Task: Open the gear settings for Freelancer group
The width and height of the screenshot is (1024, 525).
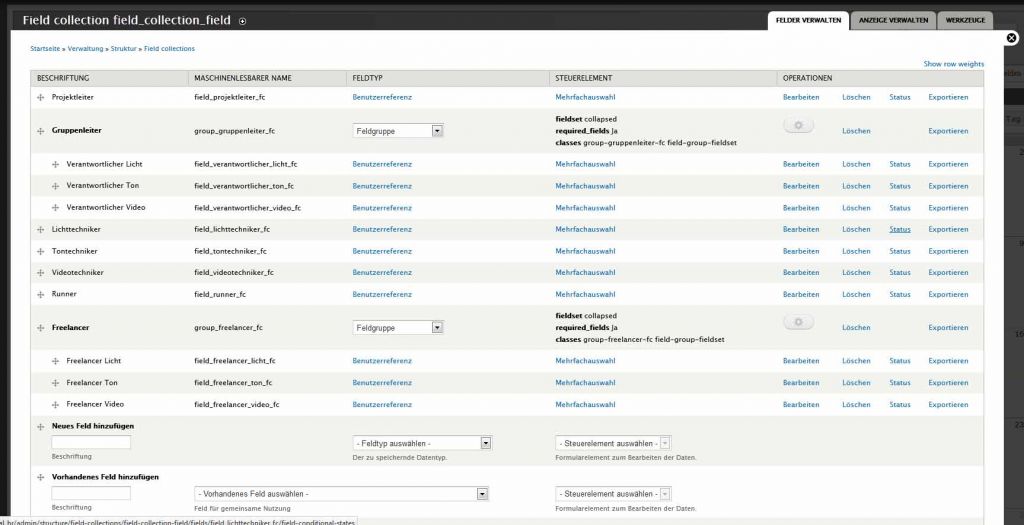Action: 798,322
